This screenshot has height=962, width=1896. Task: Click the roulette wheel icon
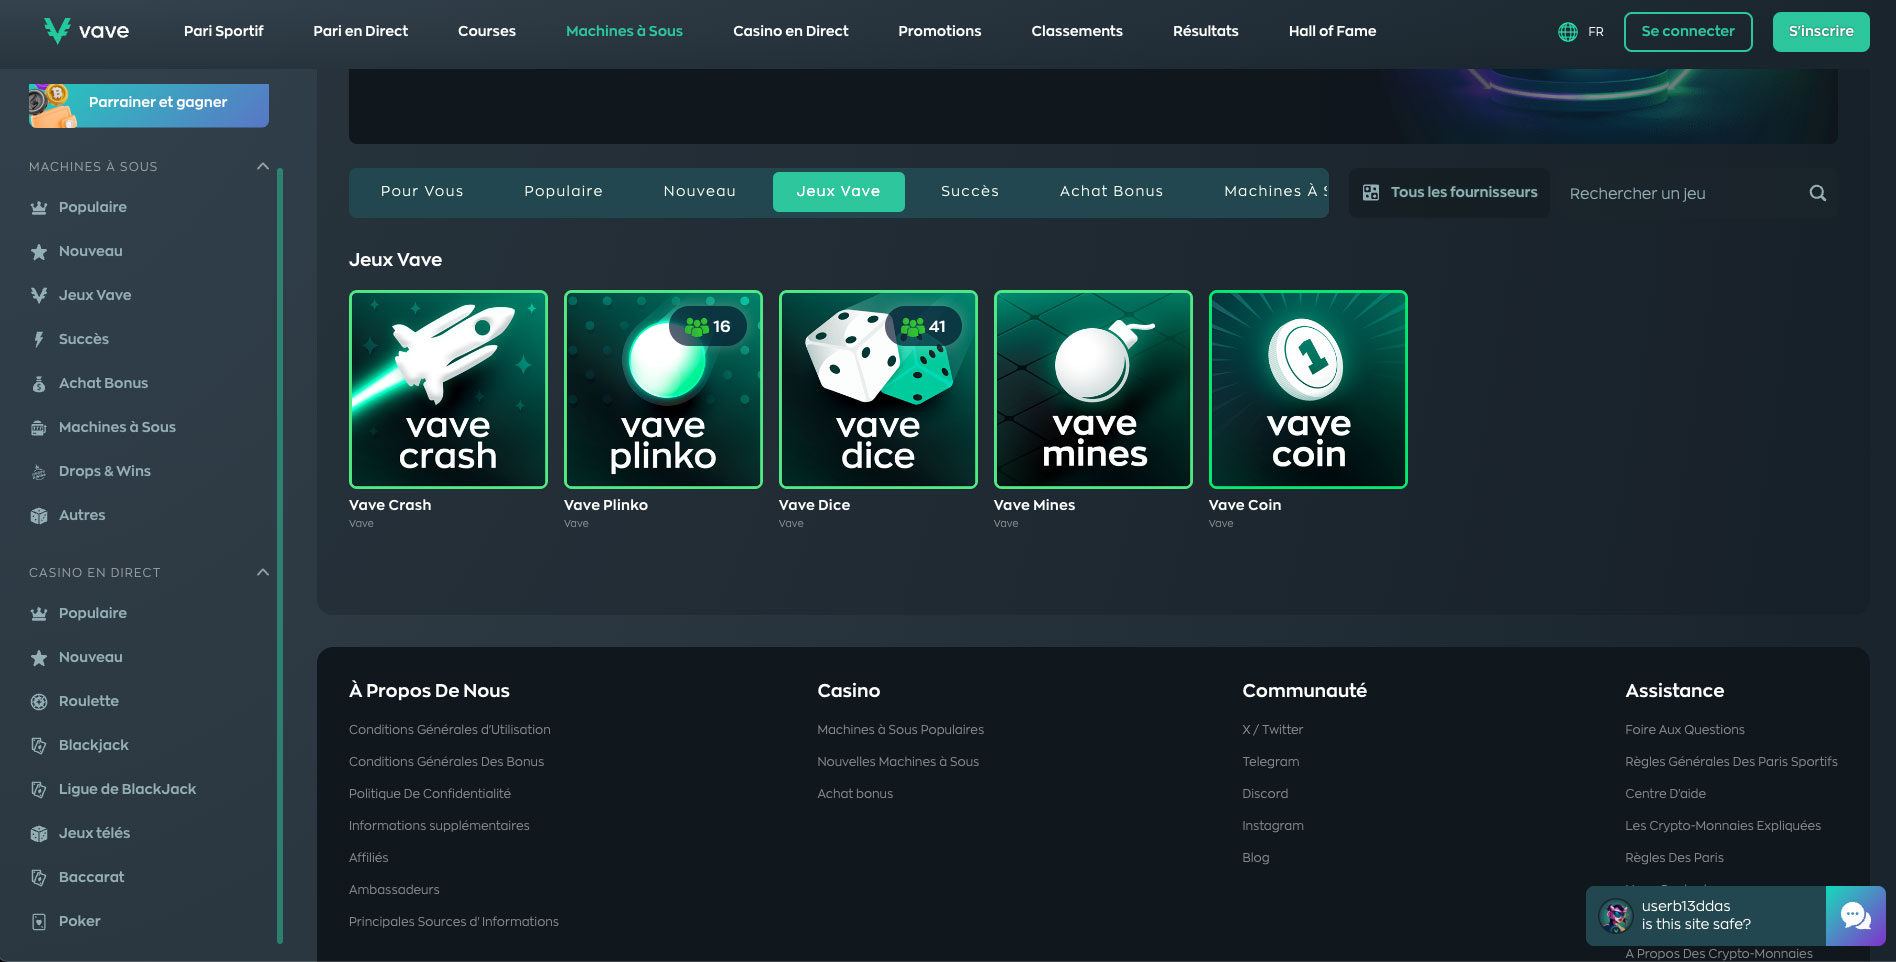[39, 702]
